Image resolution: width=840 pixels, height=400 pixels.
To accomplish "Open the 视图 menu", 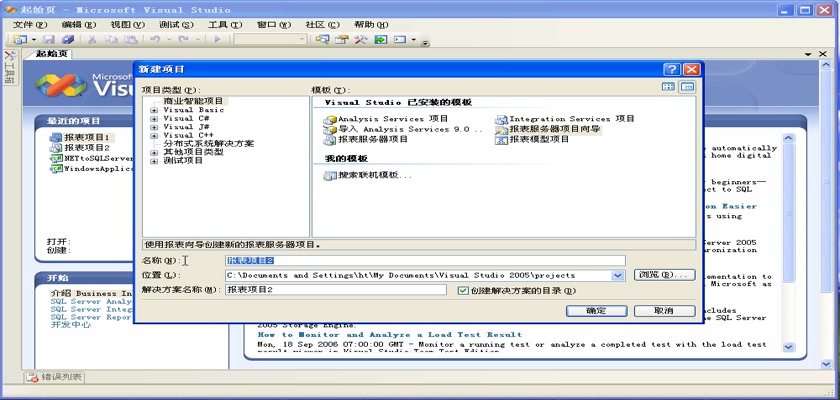I will [x=128, y=25].
